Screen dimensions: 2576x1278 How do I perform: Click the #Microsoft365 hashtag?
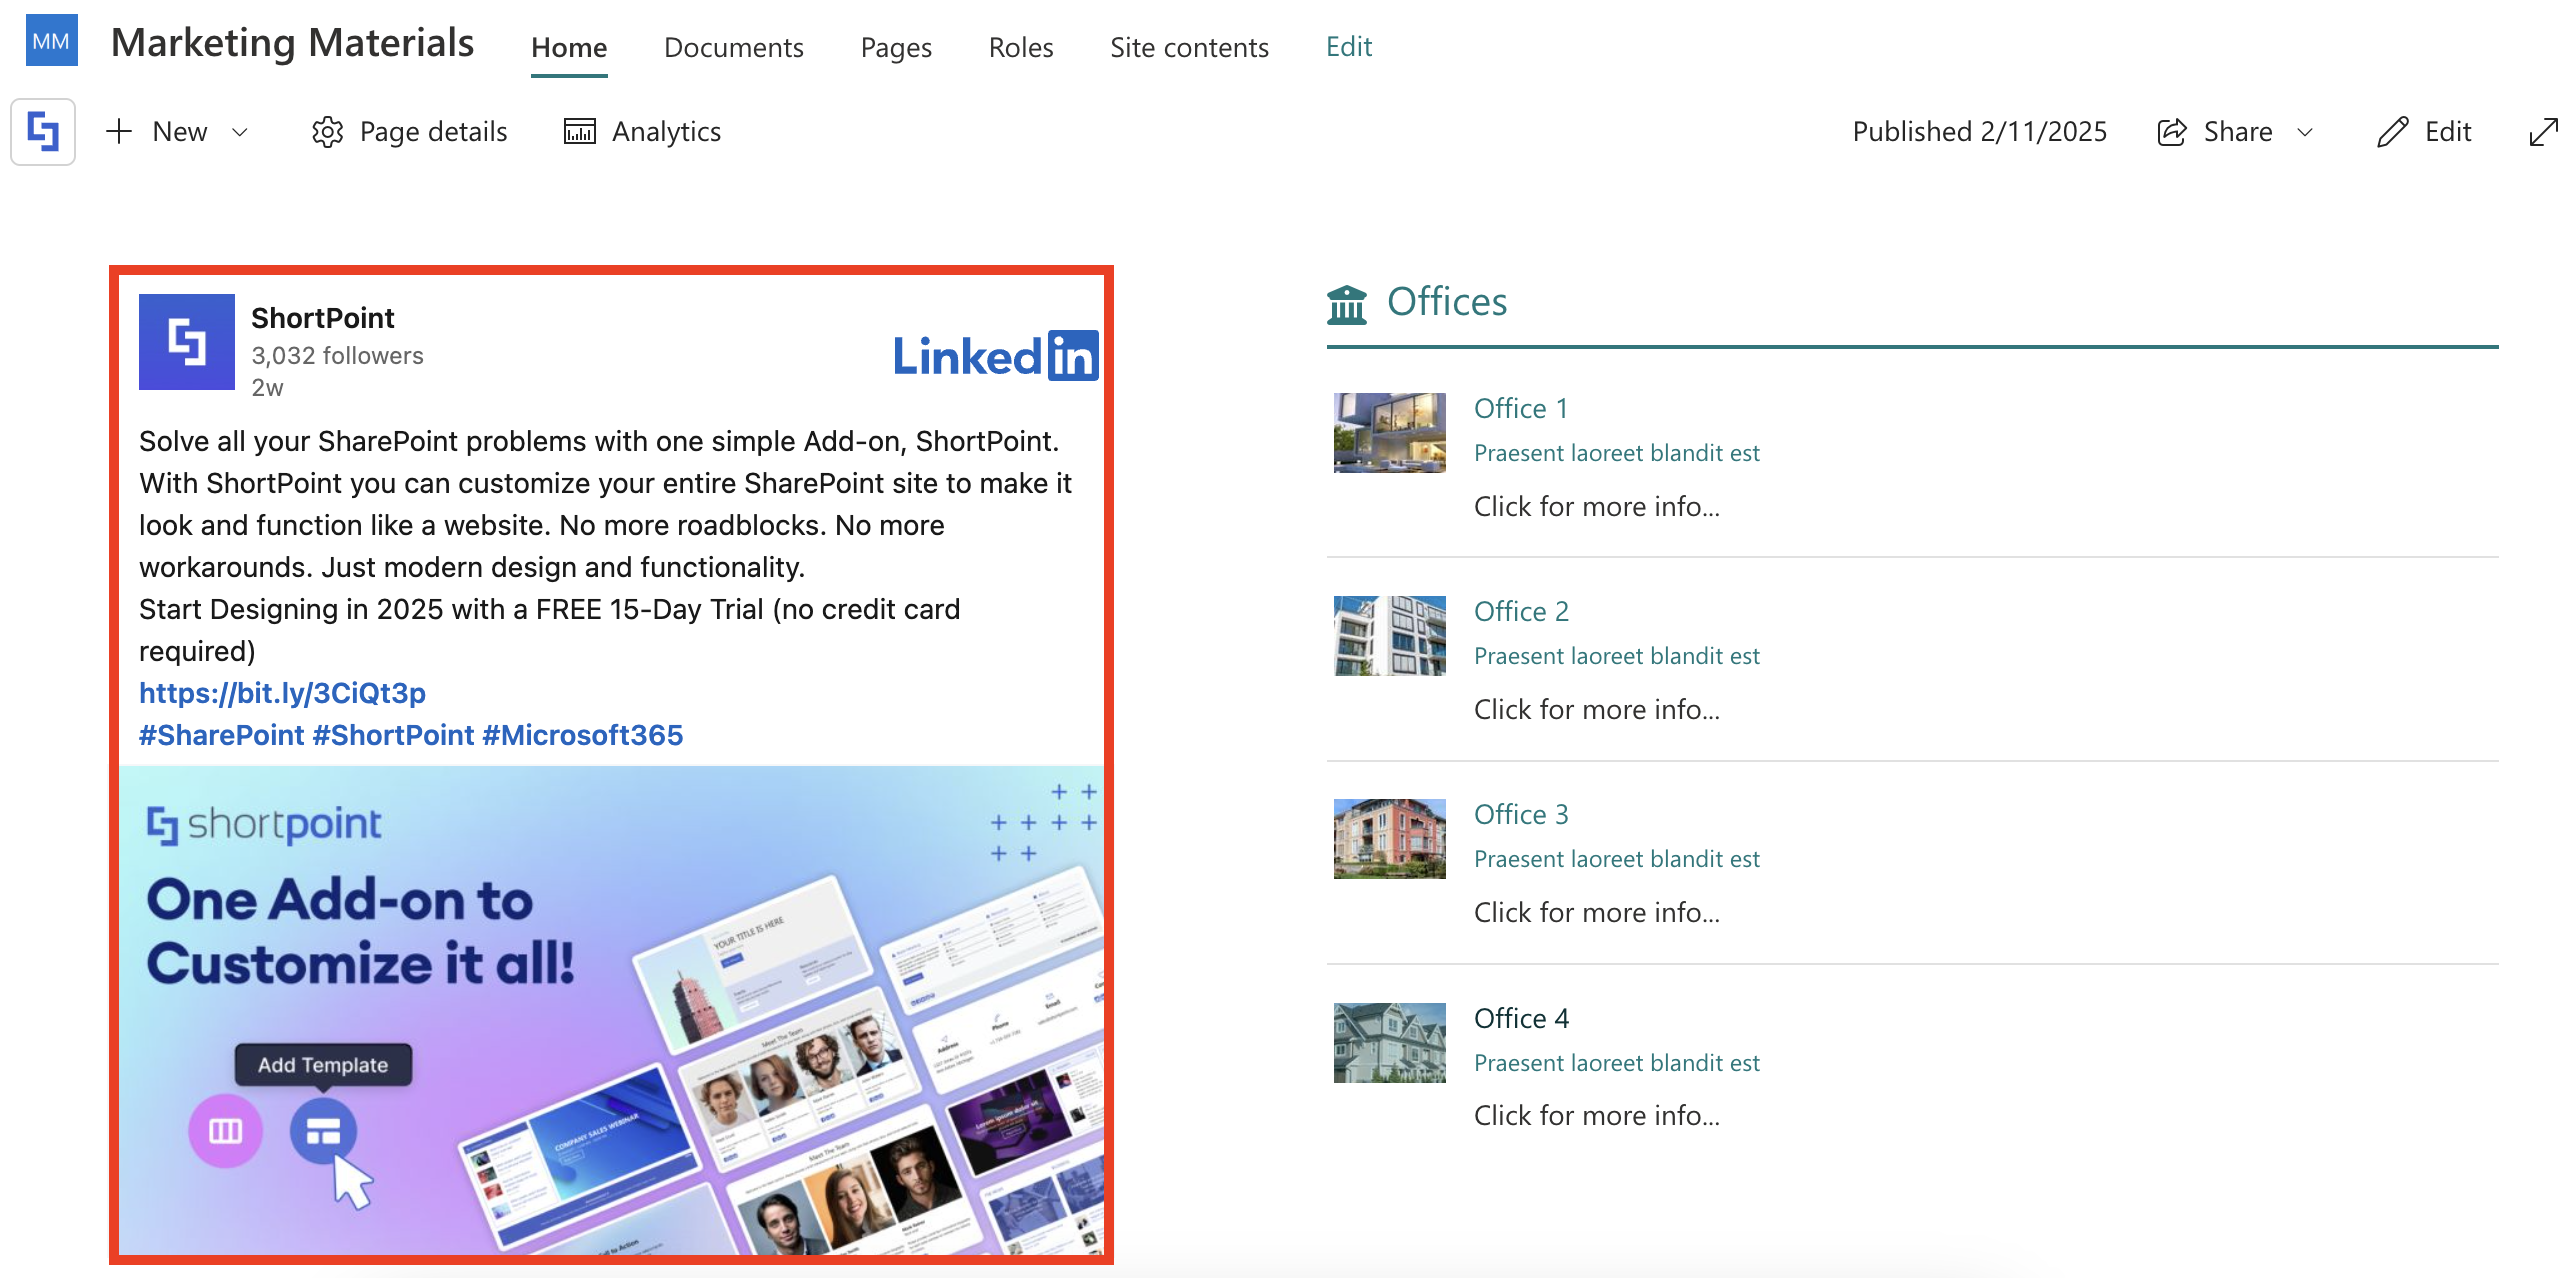tap(582, 735)
